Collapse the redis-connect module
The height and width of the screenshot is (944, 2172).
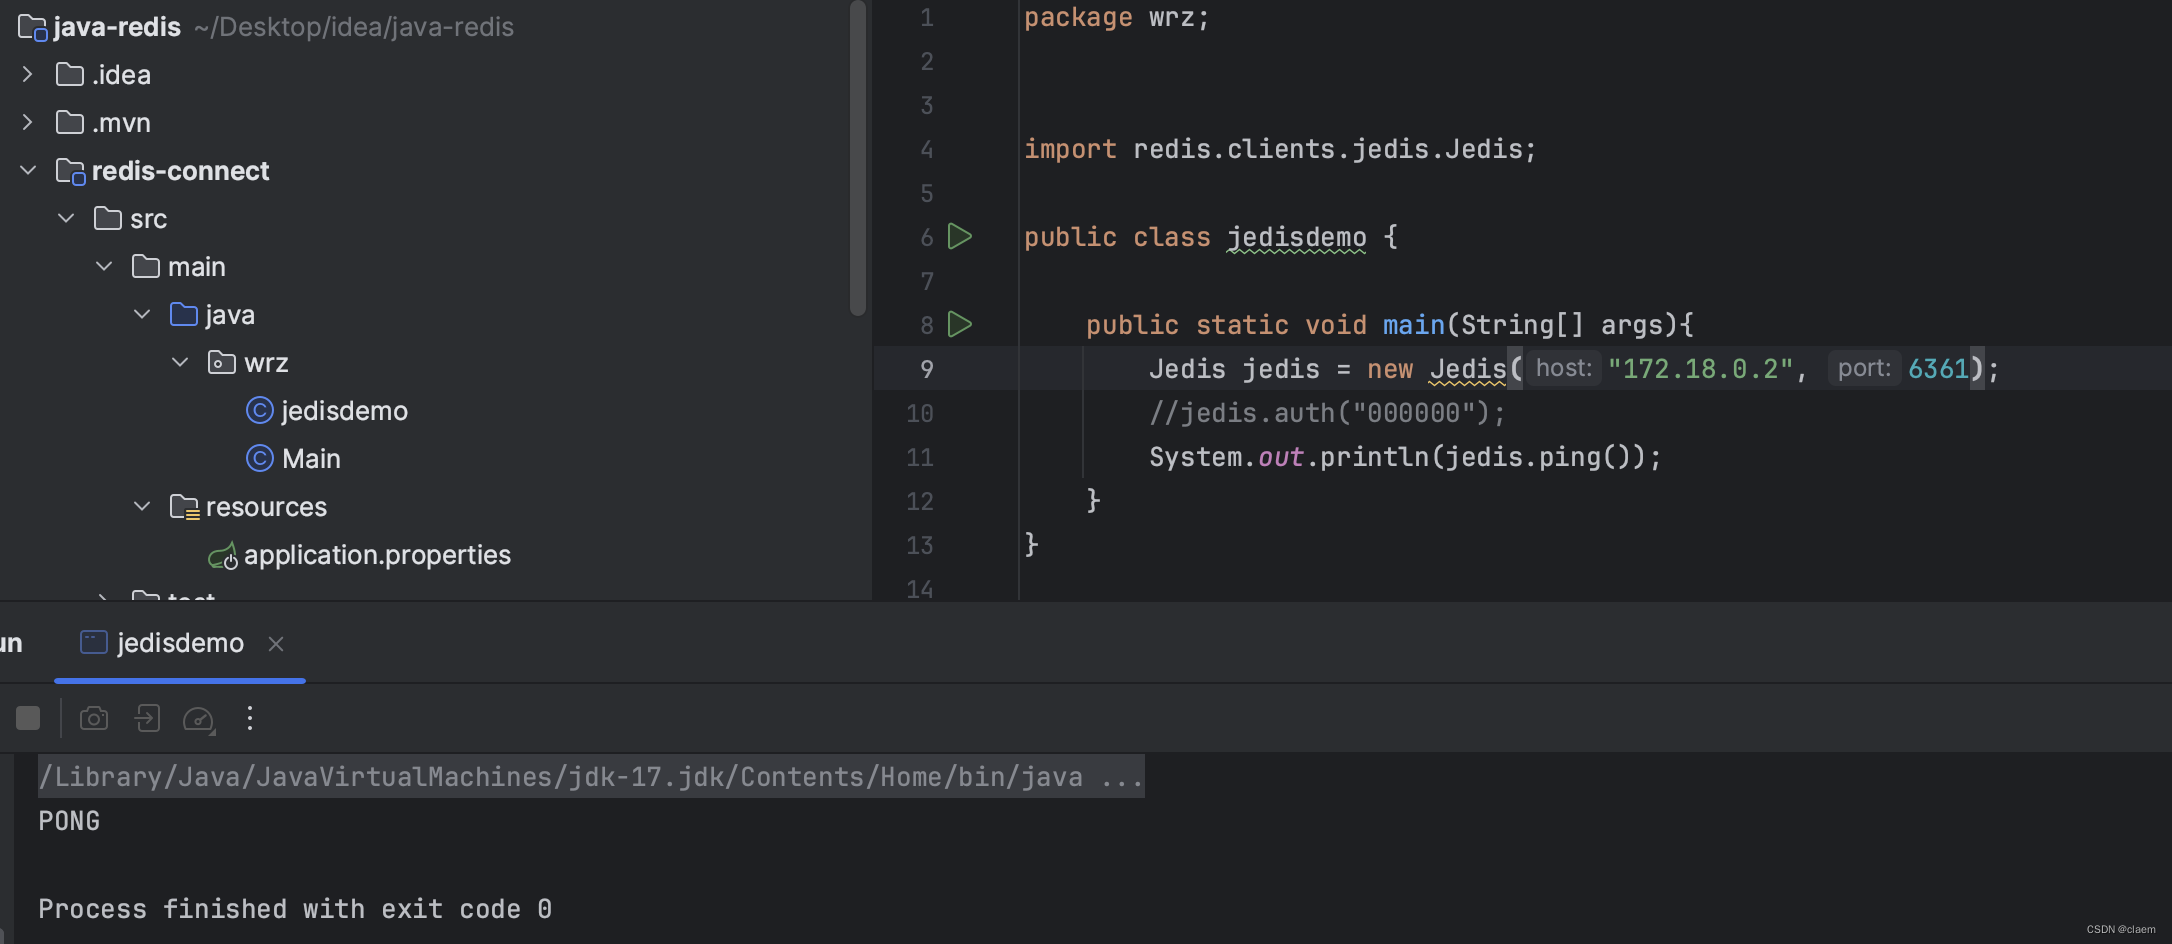point(28,171)
